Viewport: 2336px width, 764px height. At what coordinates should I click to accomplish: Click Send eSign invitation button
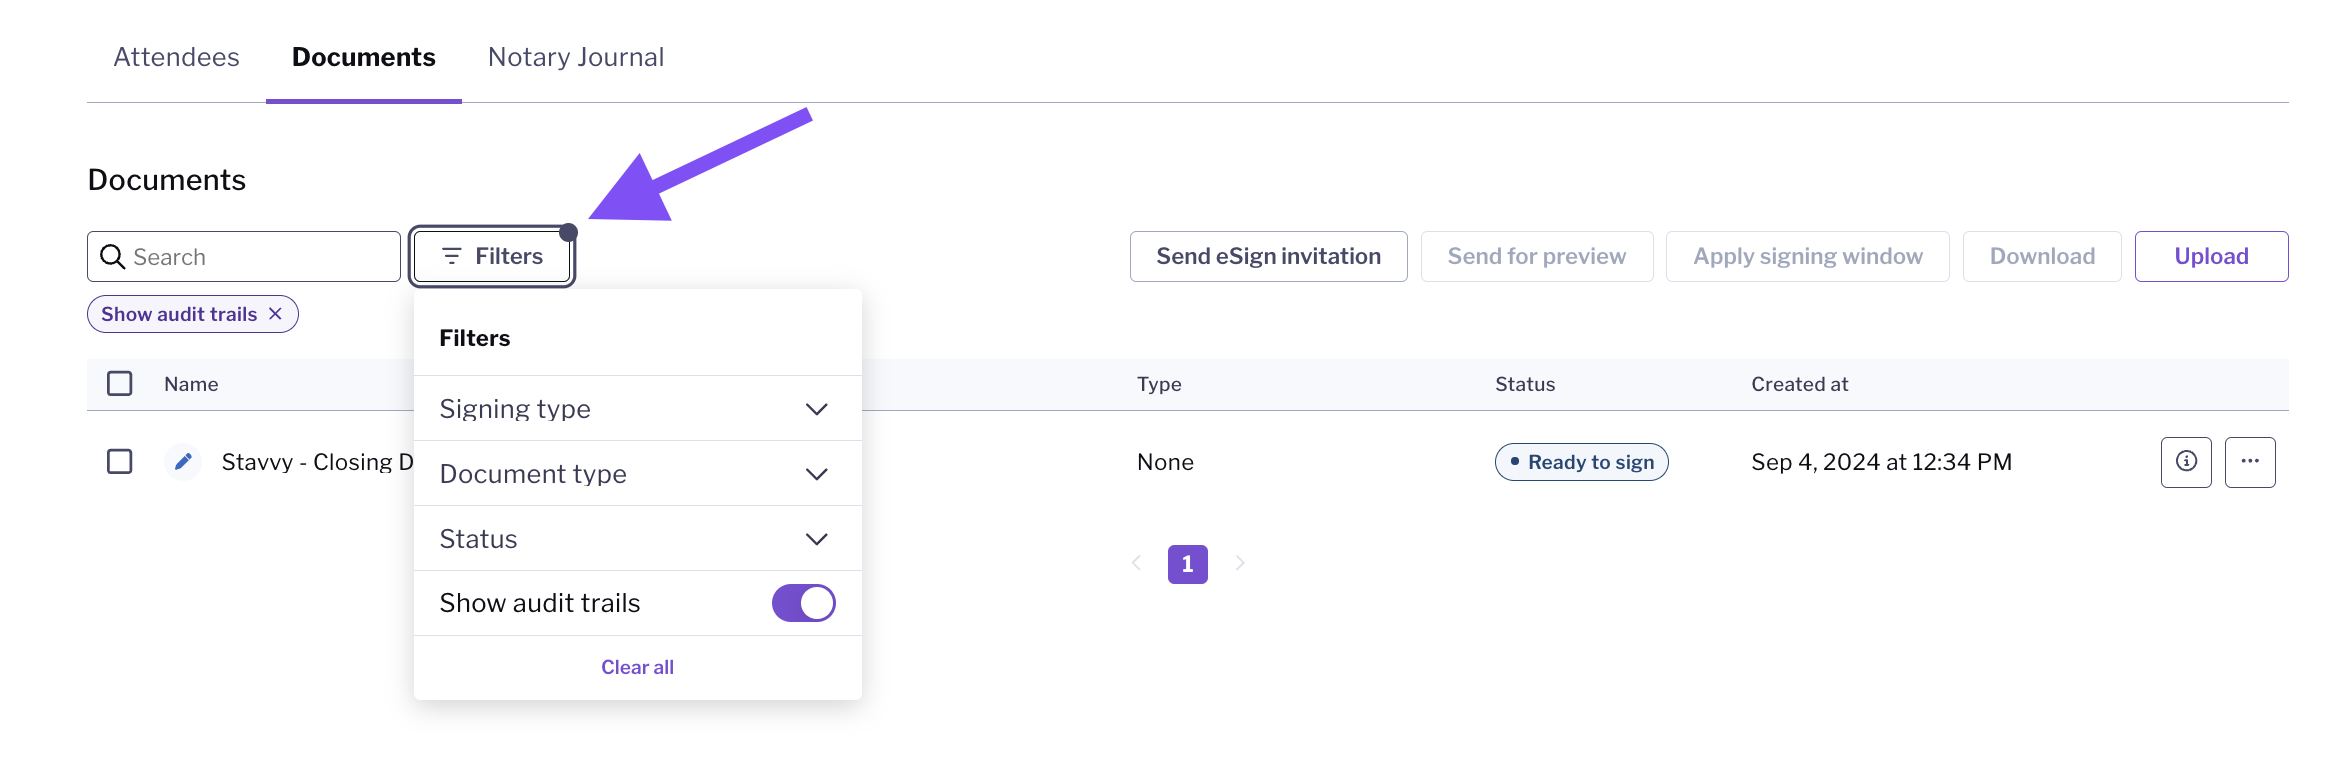tap(1268, 257)
